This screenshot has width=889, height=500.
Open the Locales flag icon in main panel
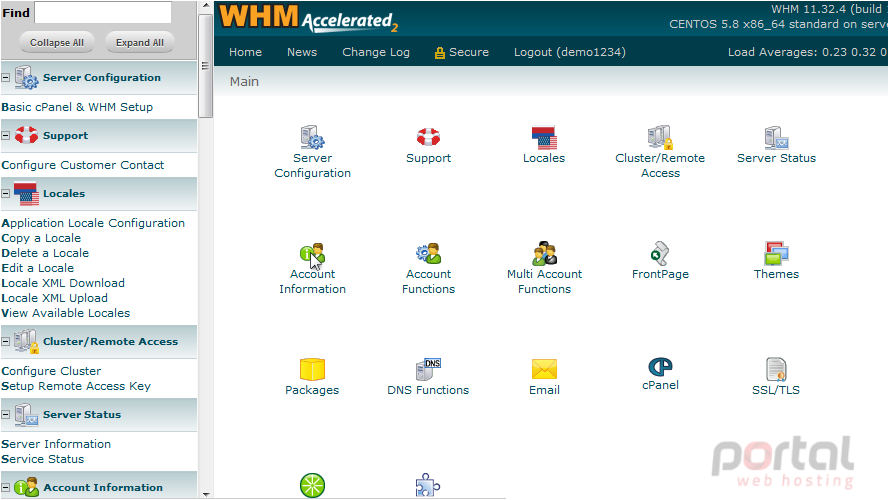tap(544, 137)
